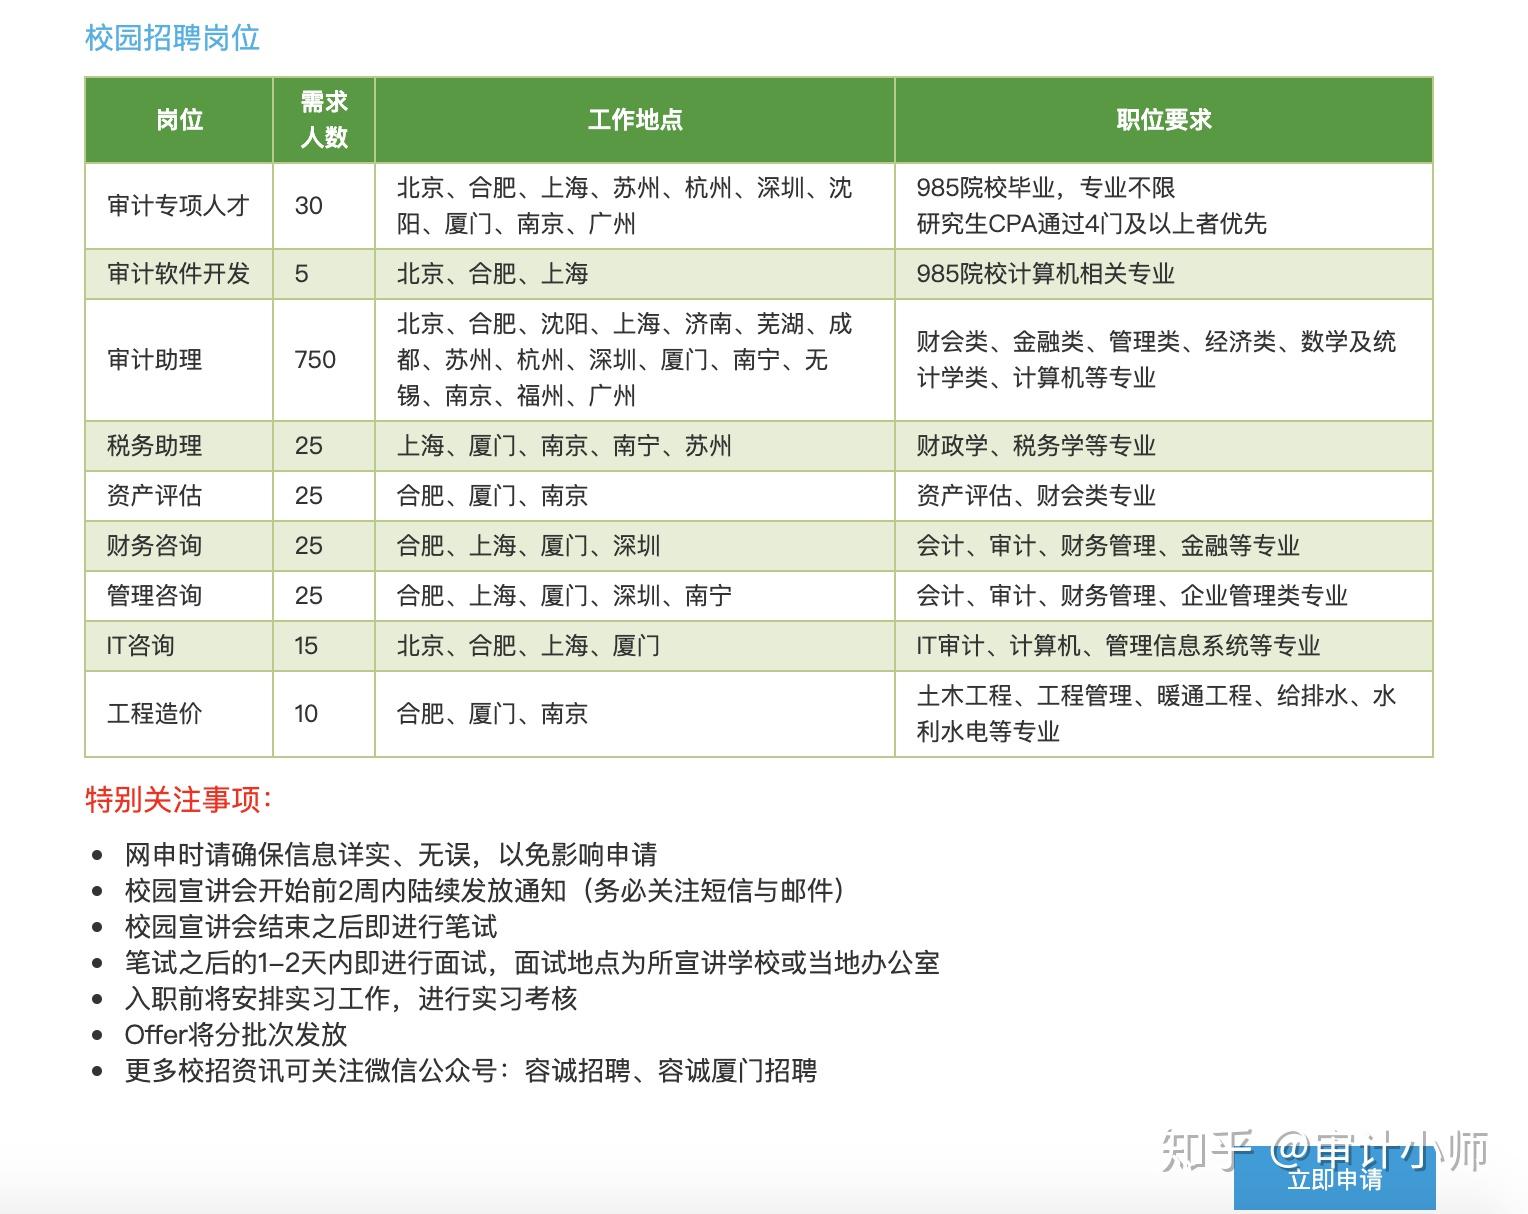Viewport: 1528px width, 1214px height.
Task: Click the bullet 校园宣讲会开始前2周内陆续发放通知
Action: click(x=485, y=891)
